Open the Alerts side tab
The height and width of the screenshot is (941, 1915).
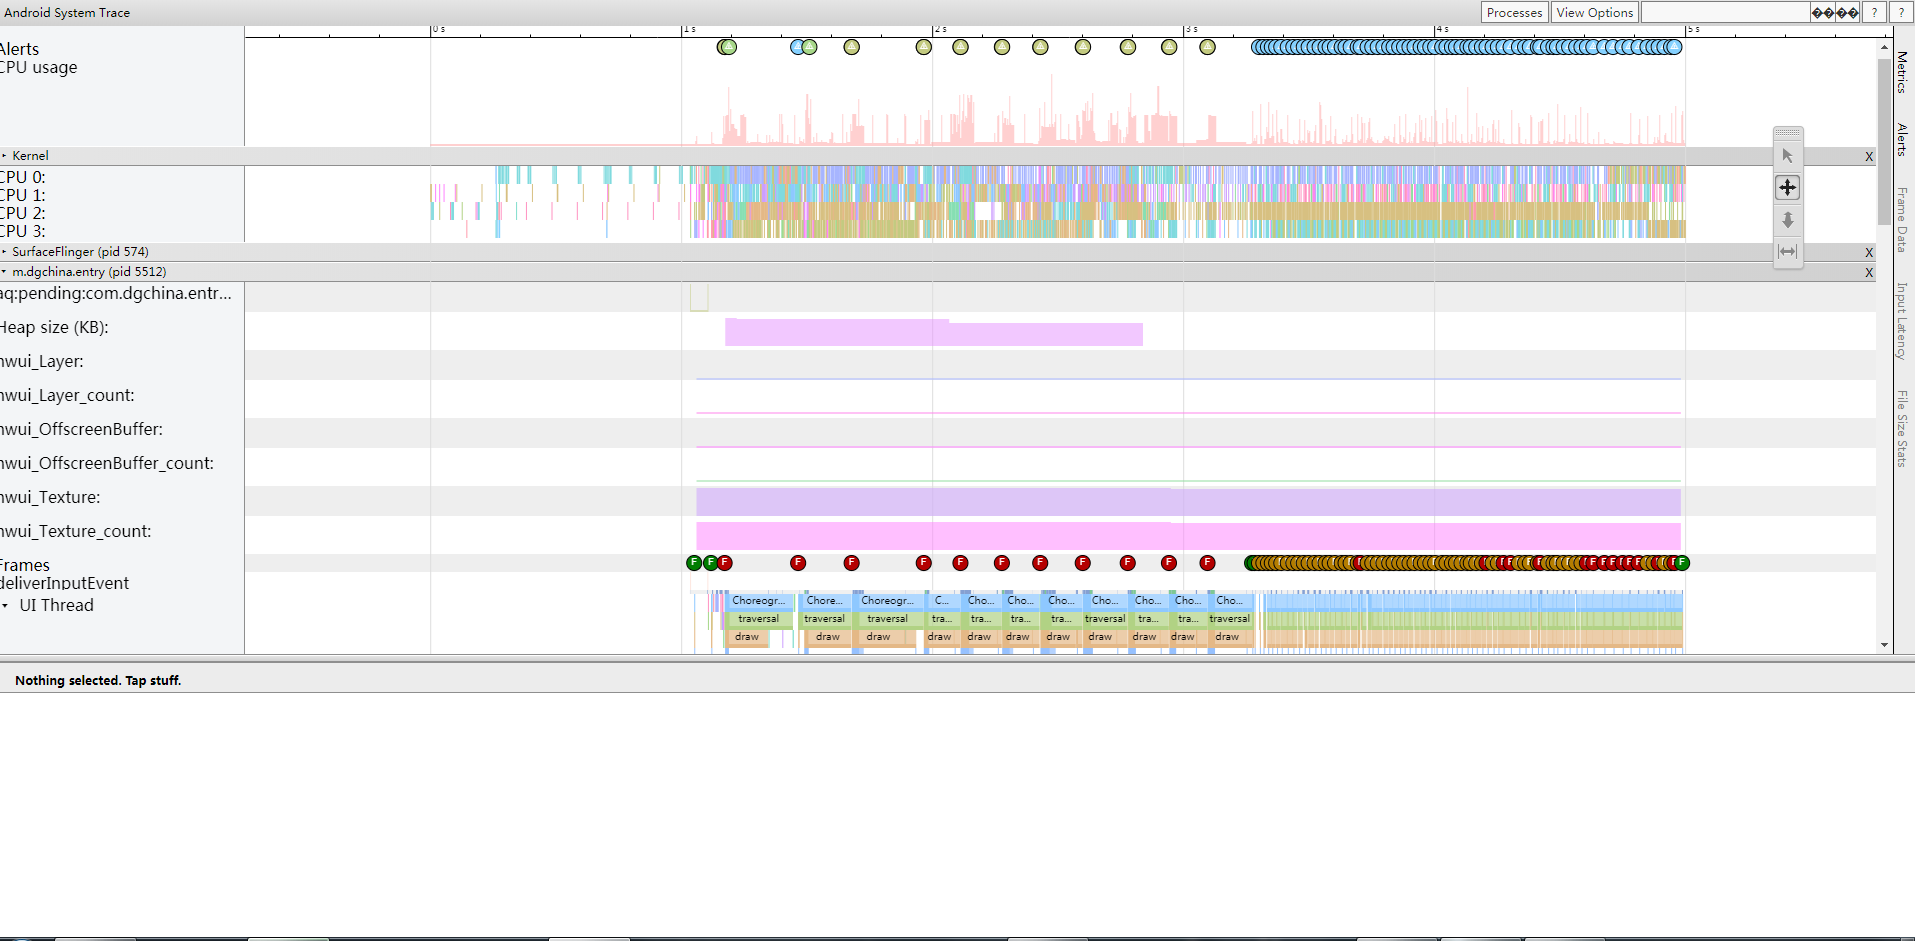1902,139
